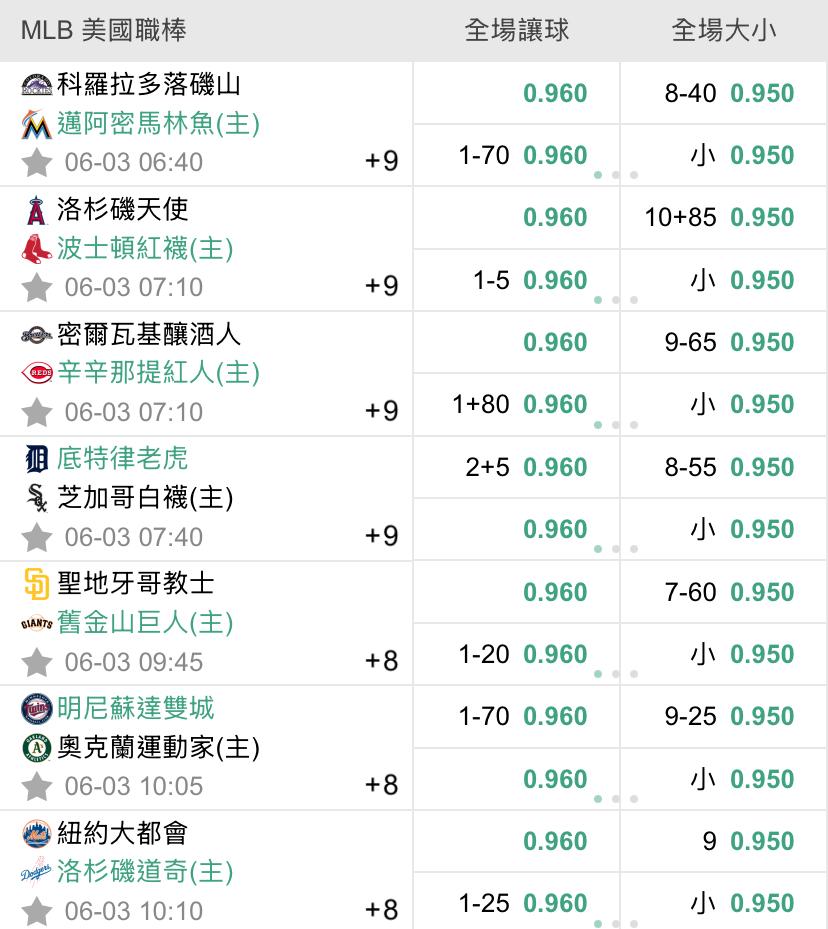Click the Colorado Rockies team logo
Viewport: 828px width, 929px height.
(x=37, y=85)
